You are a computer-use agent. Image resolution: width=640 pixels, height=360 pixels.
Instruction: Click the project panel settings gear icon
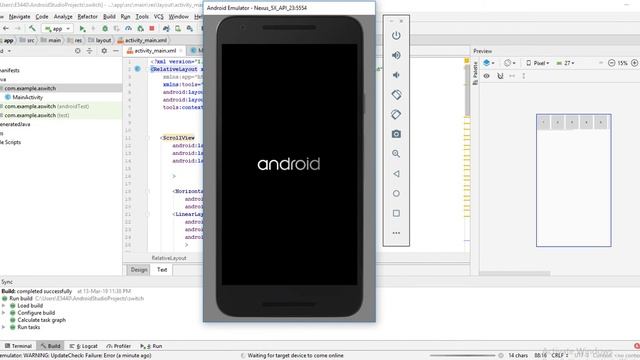click(x=104, y=51)
